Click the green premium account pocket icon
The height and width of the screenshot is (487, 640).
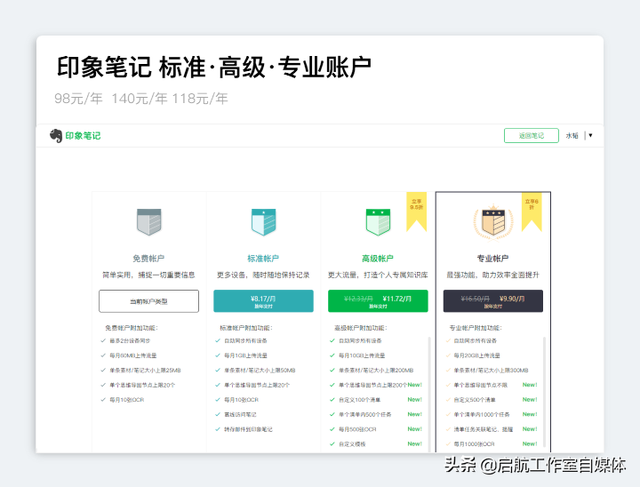click(377, 222)
